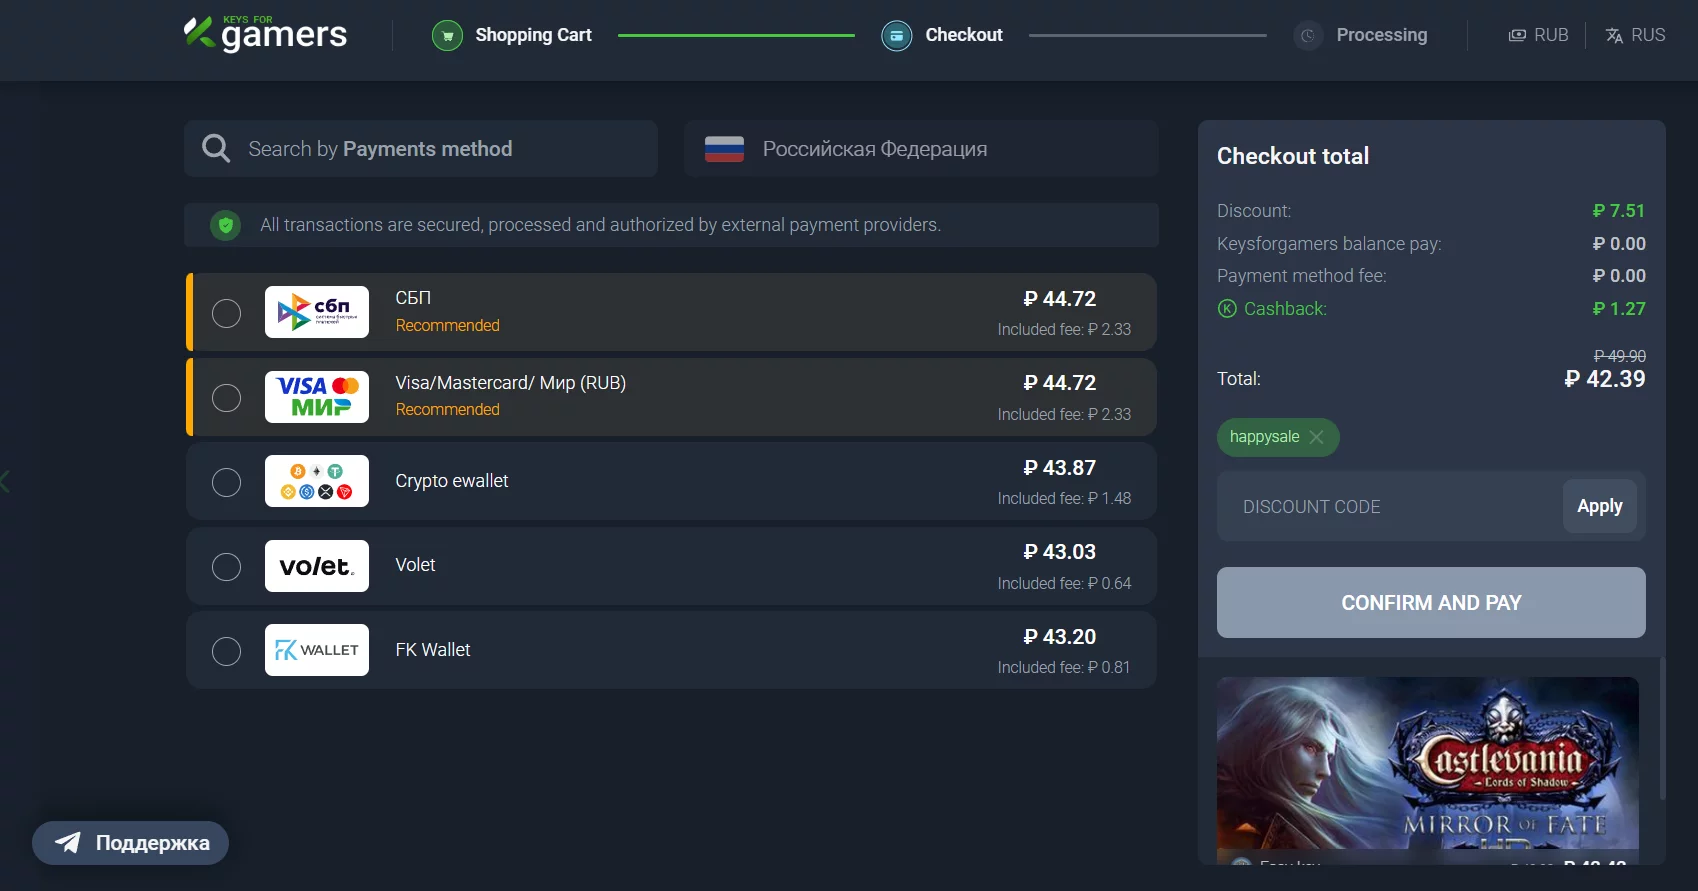Click the Shopping Cart step icon

pos(447,36)
